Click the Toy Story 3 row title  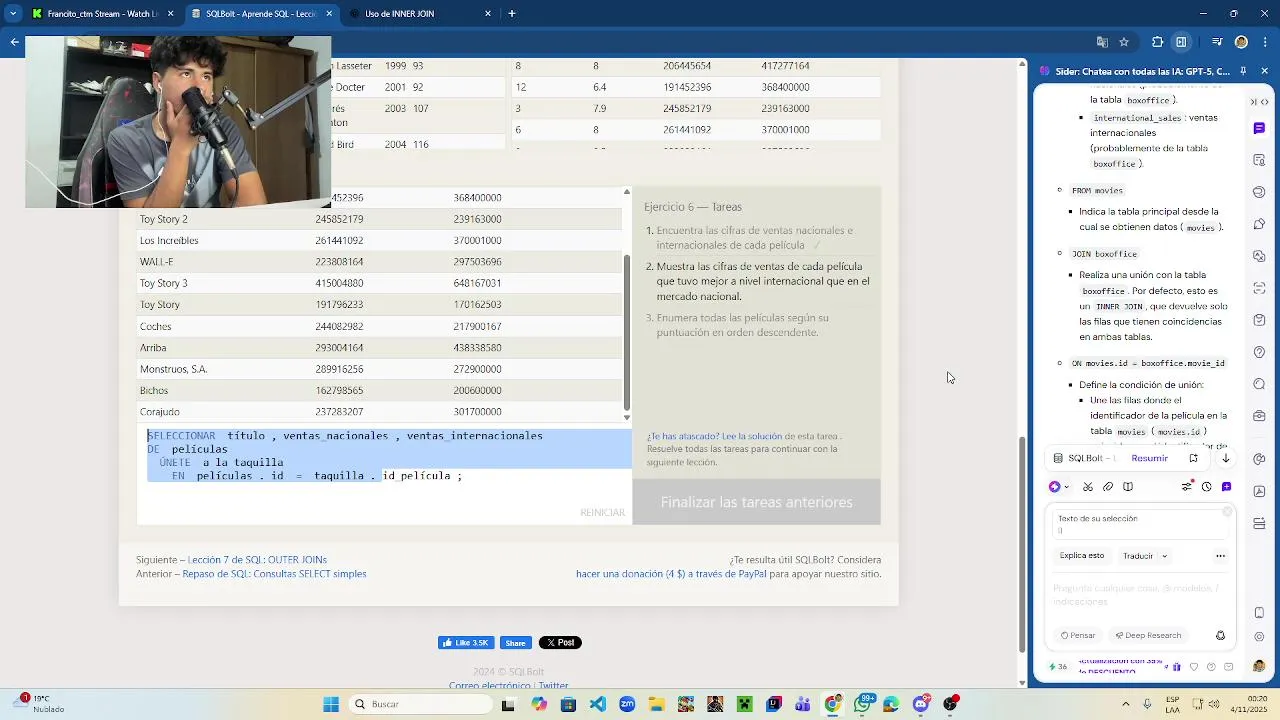coord(163,283)
